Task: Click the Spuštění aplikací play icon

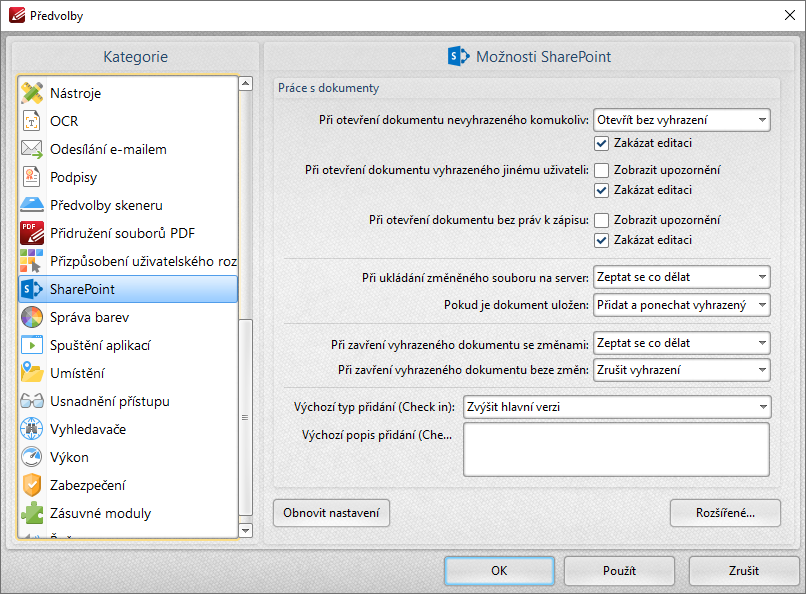Action: pyautogui.click(x=32, y=345)
